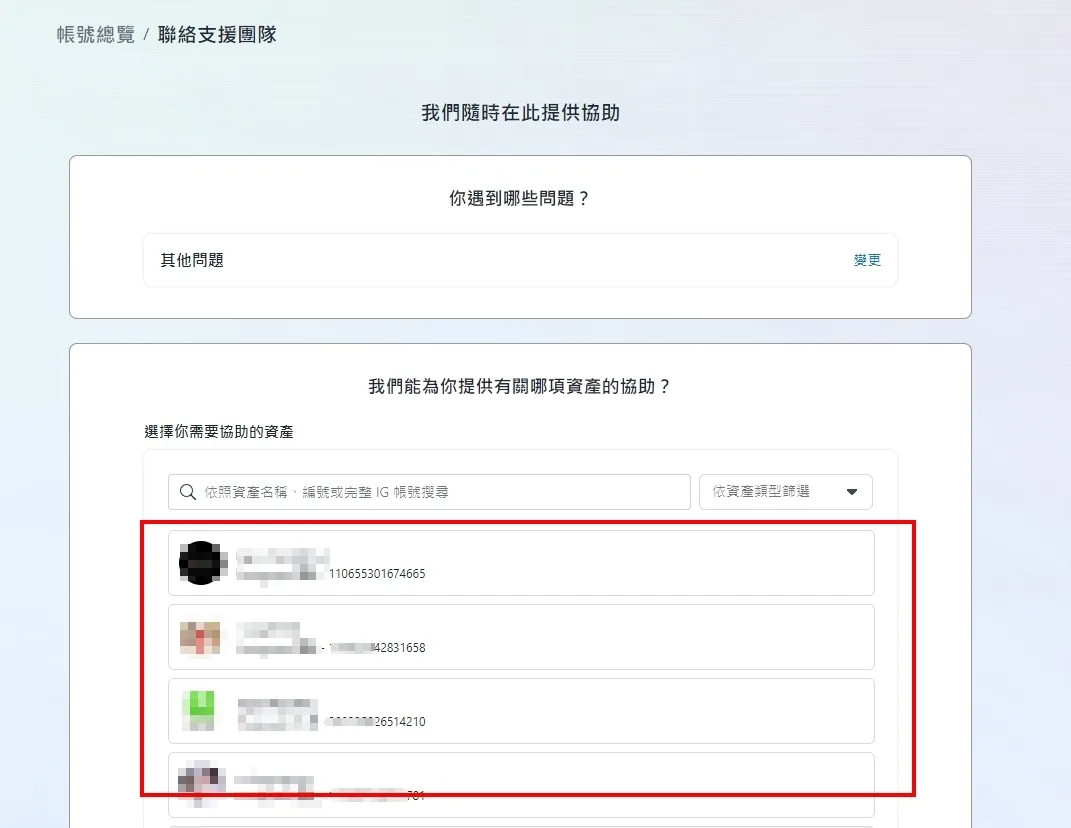Open 帳號總覽 breadcrumb link
Image resolution: width=1071 pixels, height=828 pixels.
pos(96,35)
